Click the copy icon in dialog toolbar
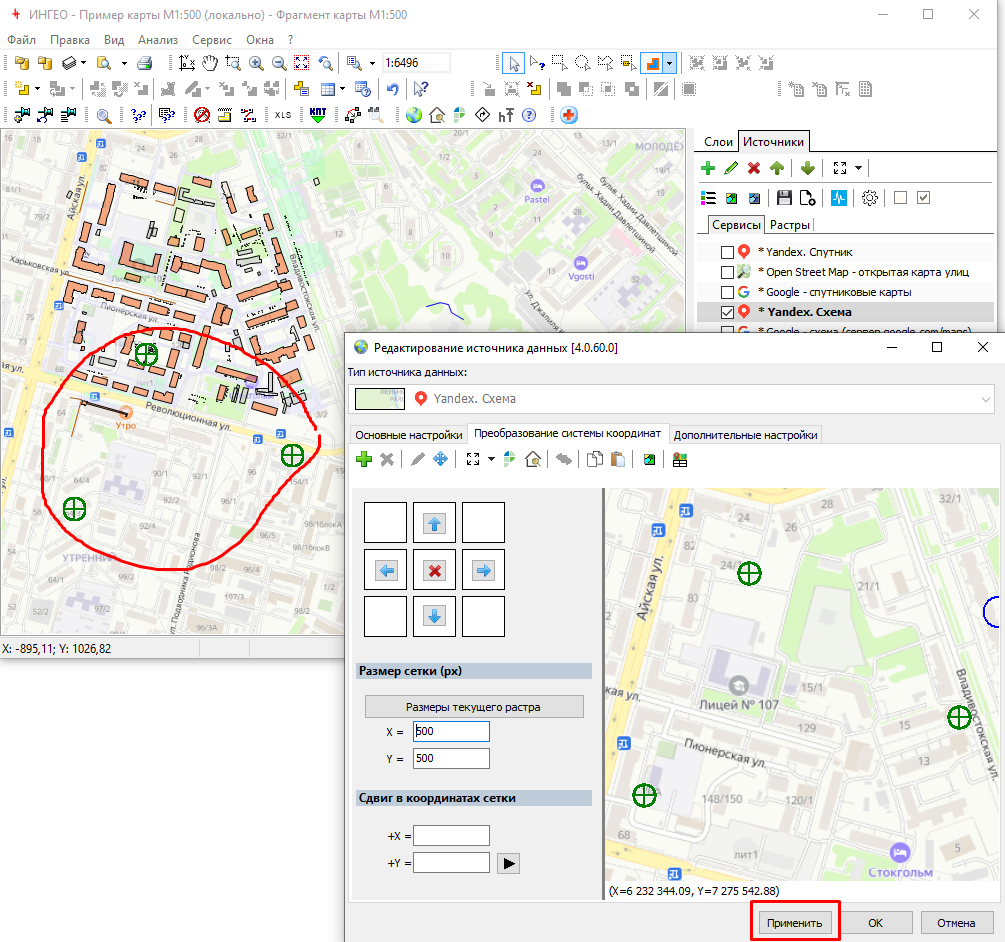The width and height of the screenshot is (1005, 942). [595, 459]
